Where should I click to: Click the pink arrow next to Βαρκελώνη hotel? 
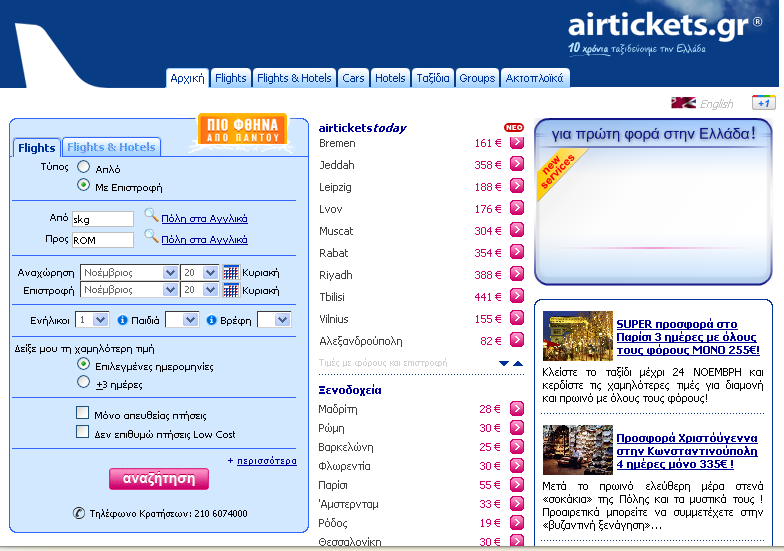tap(517, 446)
